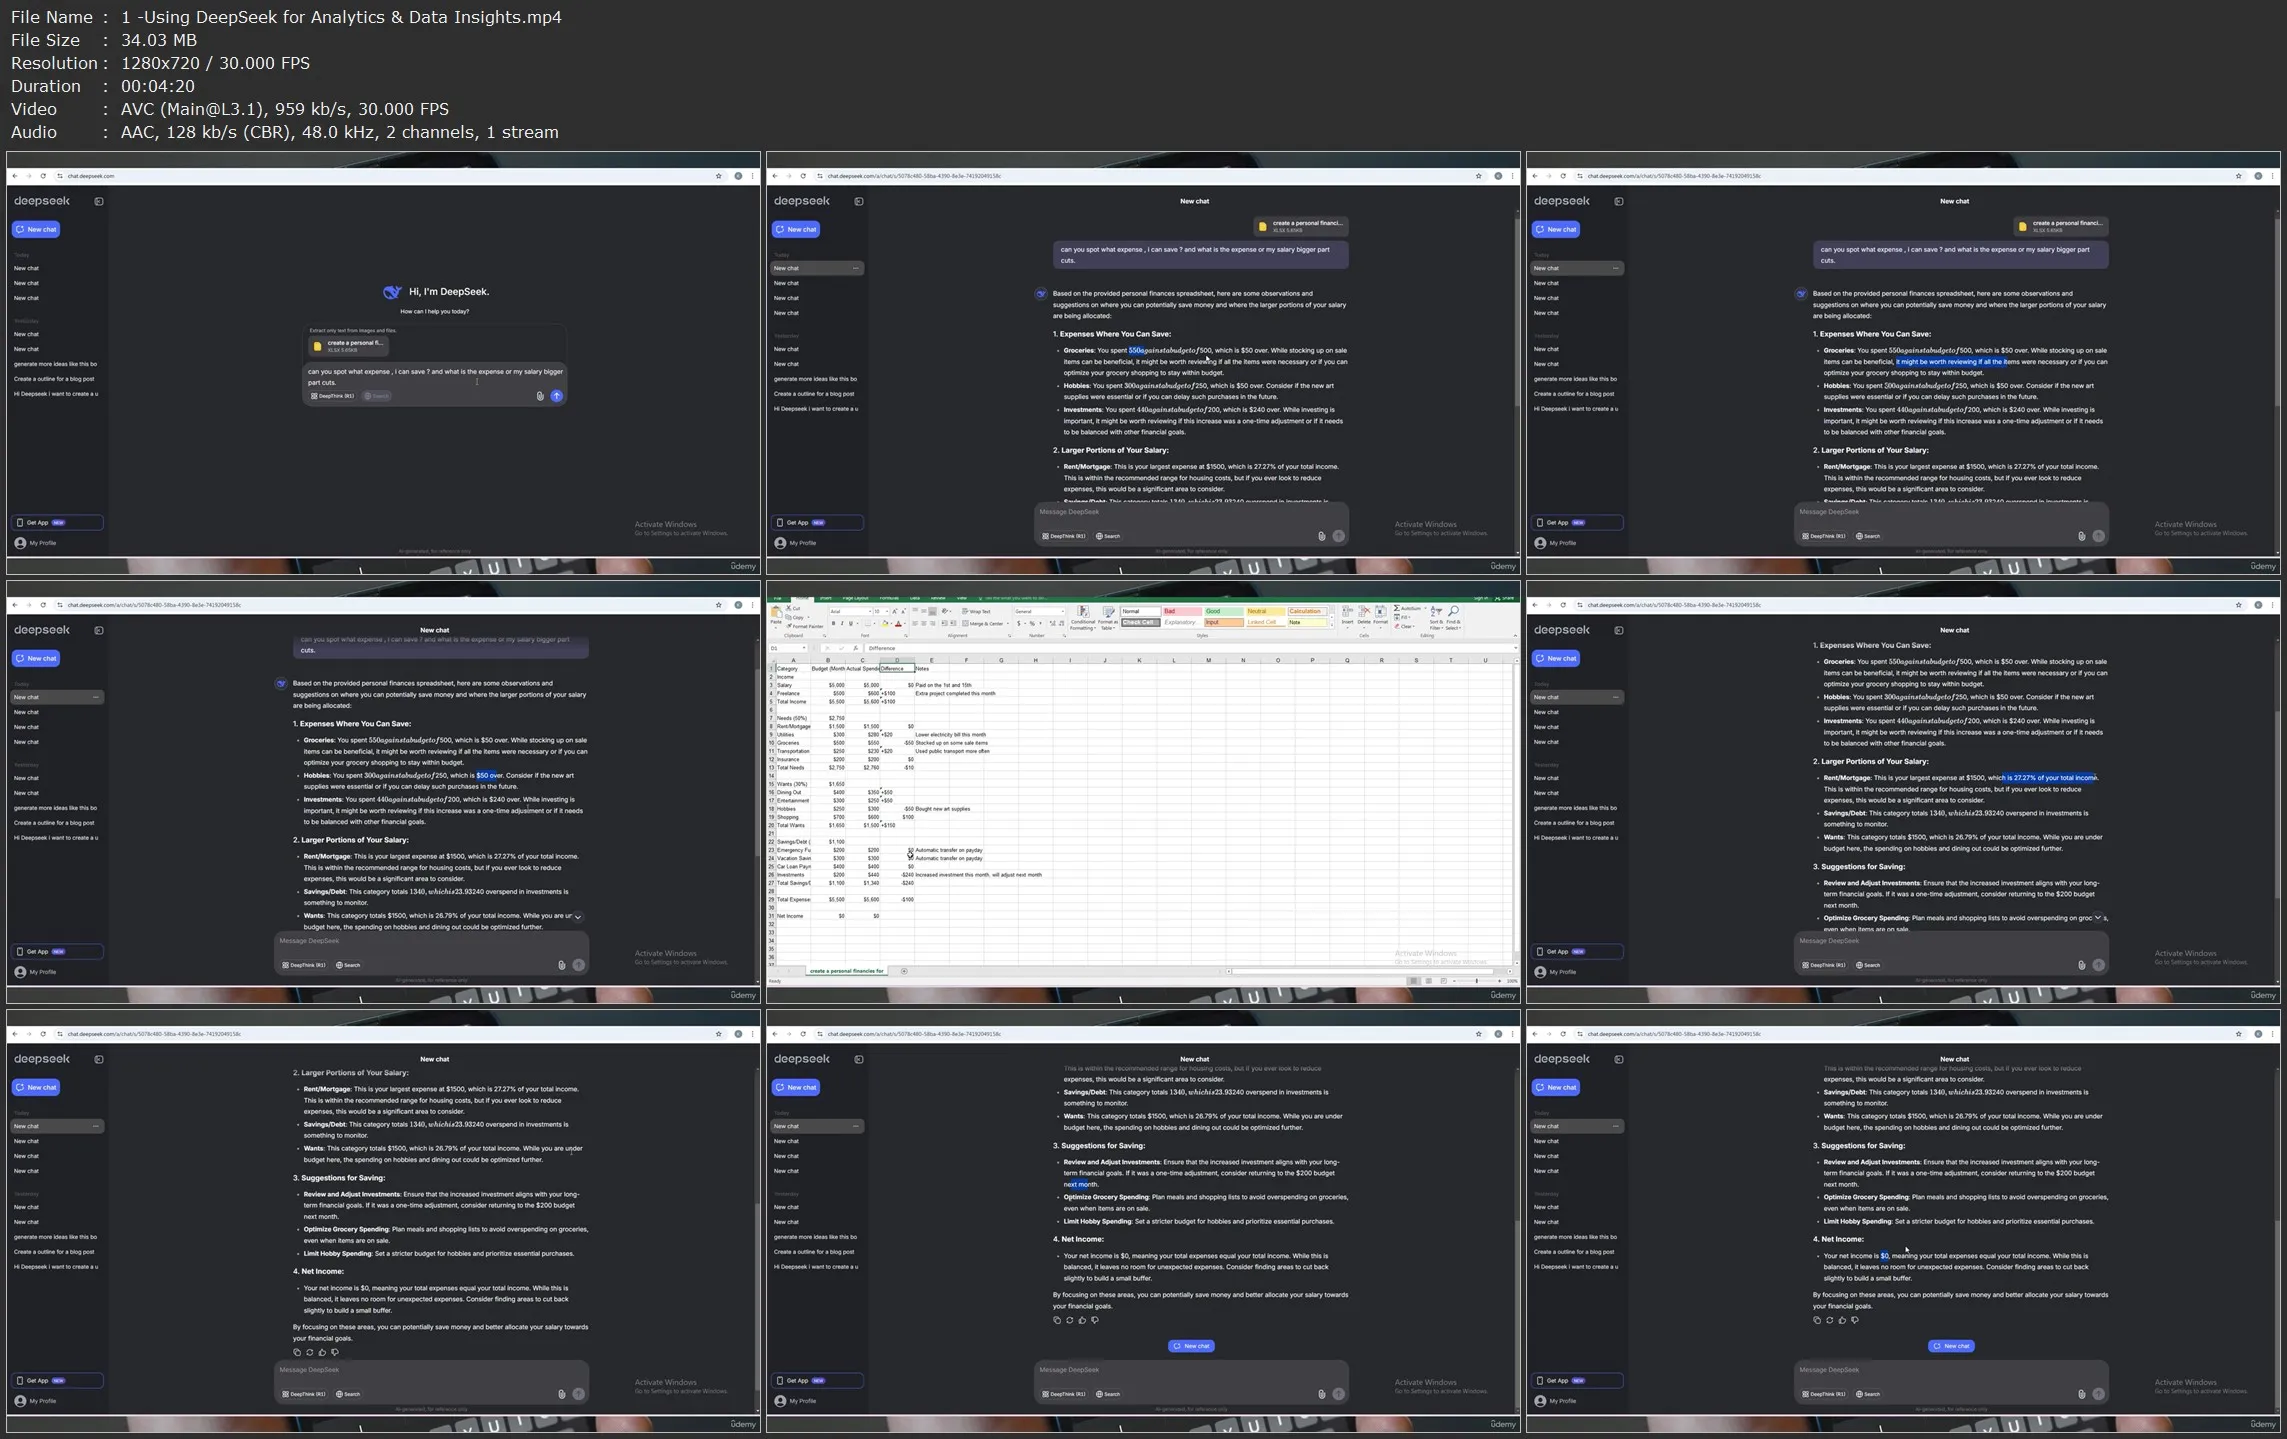
Task: Click Wrap Text in Excel ribbon
Action: tap(976, 611)
